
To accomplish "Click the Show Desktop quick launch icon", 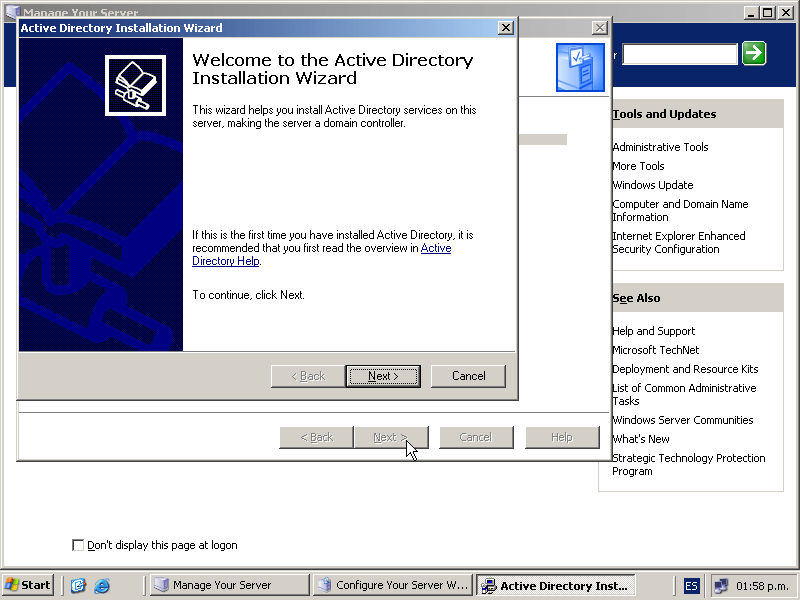I will [x=79, y=585].
